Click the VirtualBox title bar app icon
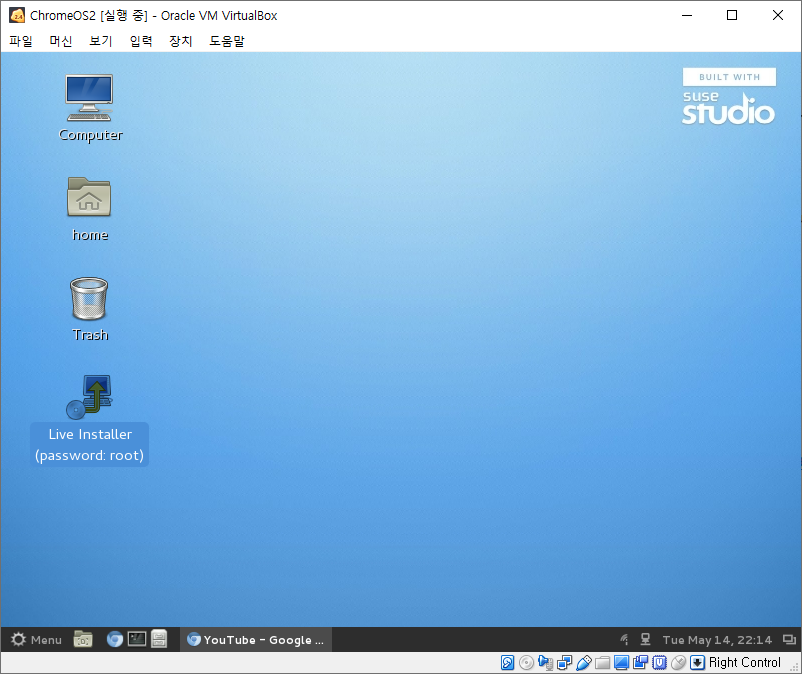802x674 pixels. point(17,15)
